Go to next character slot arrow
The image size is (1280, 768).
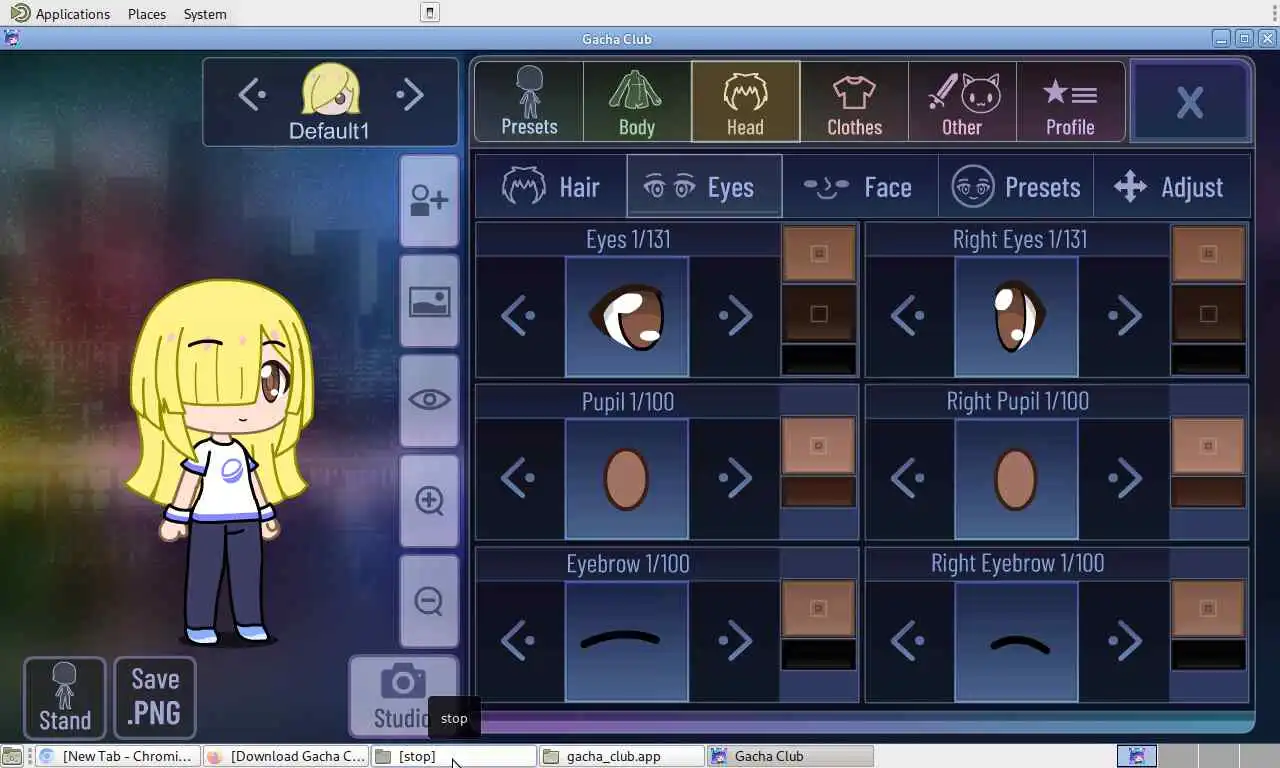click(409, 95)
